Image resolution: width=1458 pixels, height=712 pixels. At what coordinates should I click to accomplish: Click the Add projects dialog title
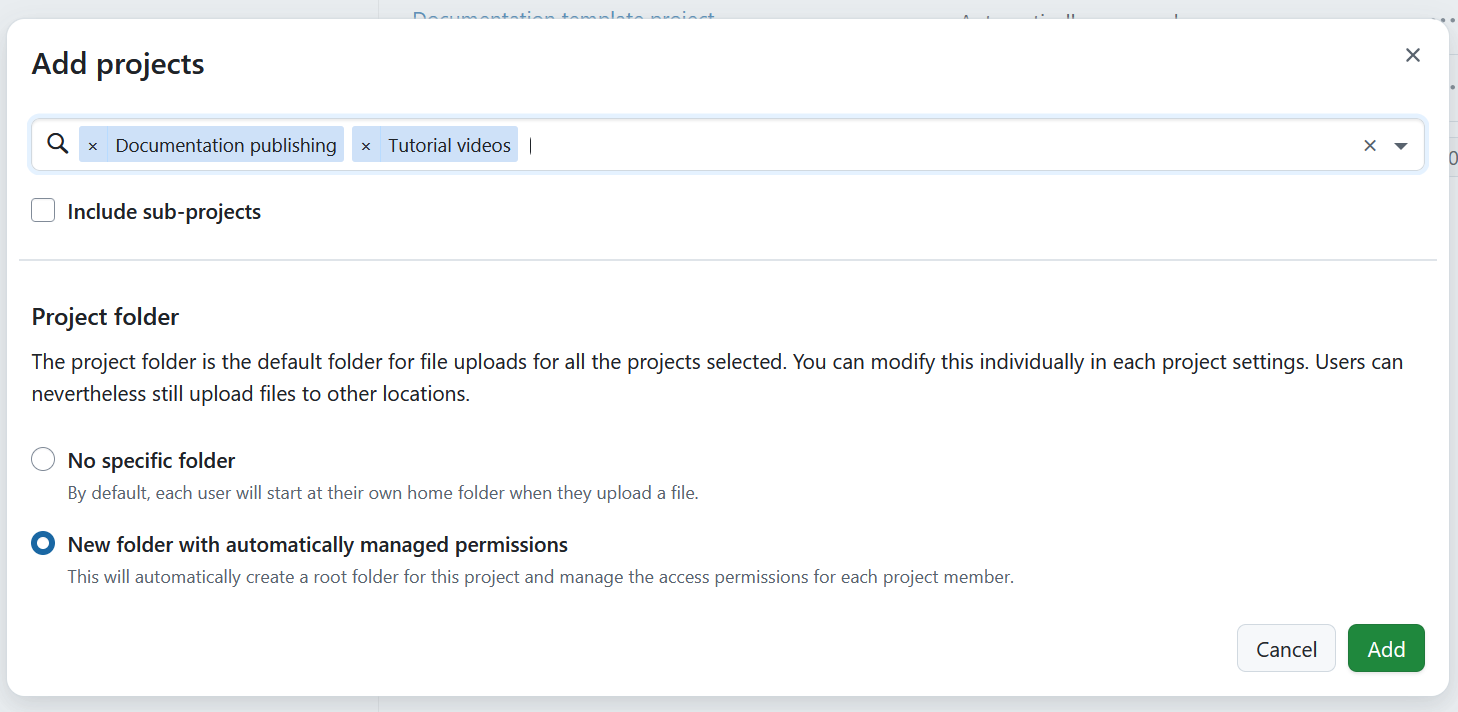tap(117, 63)
